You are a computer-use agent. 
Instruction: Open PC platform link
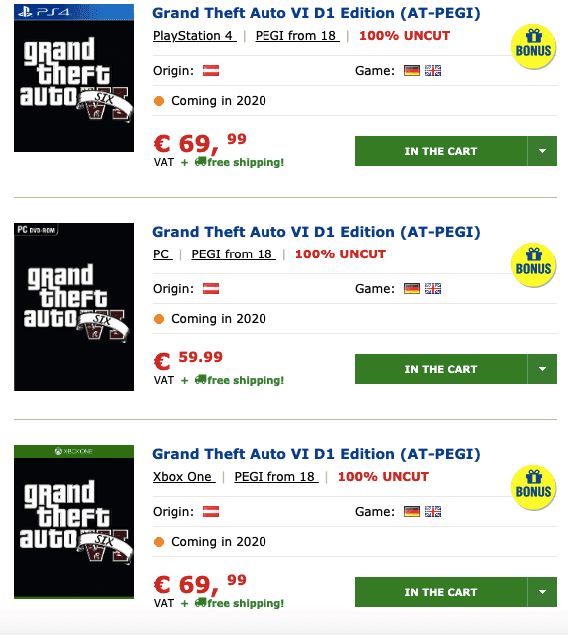162,254
